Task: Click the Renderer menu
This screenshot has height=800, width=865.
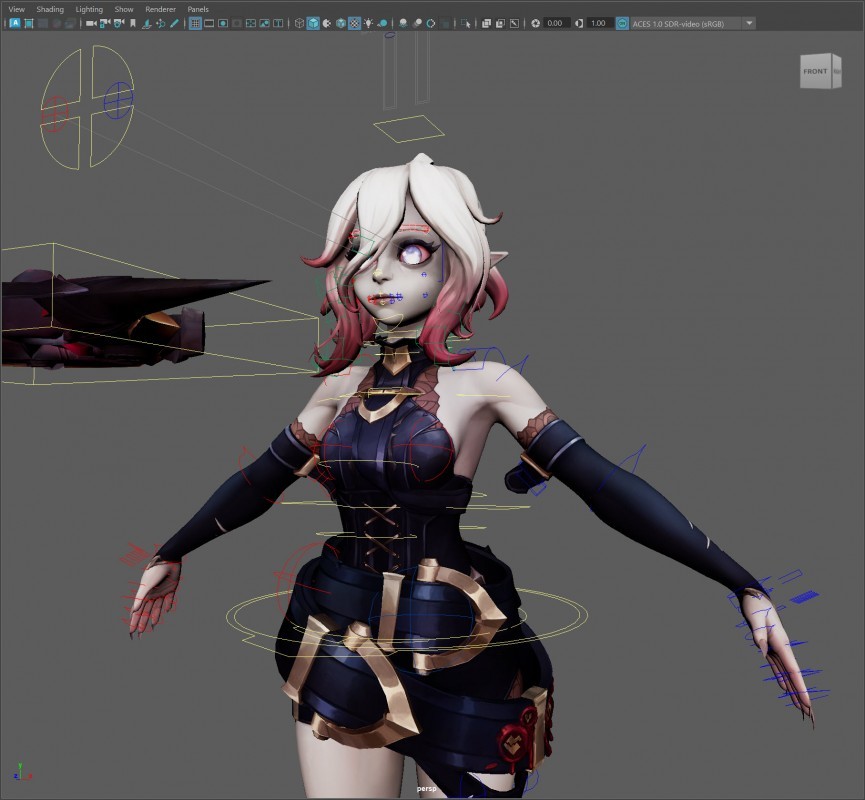Action: pyautogui.click(x=160, y=9)
